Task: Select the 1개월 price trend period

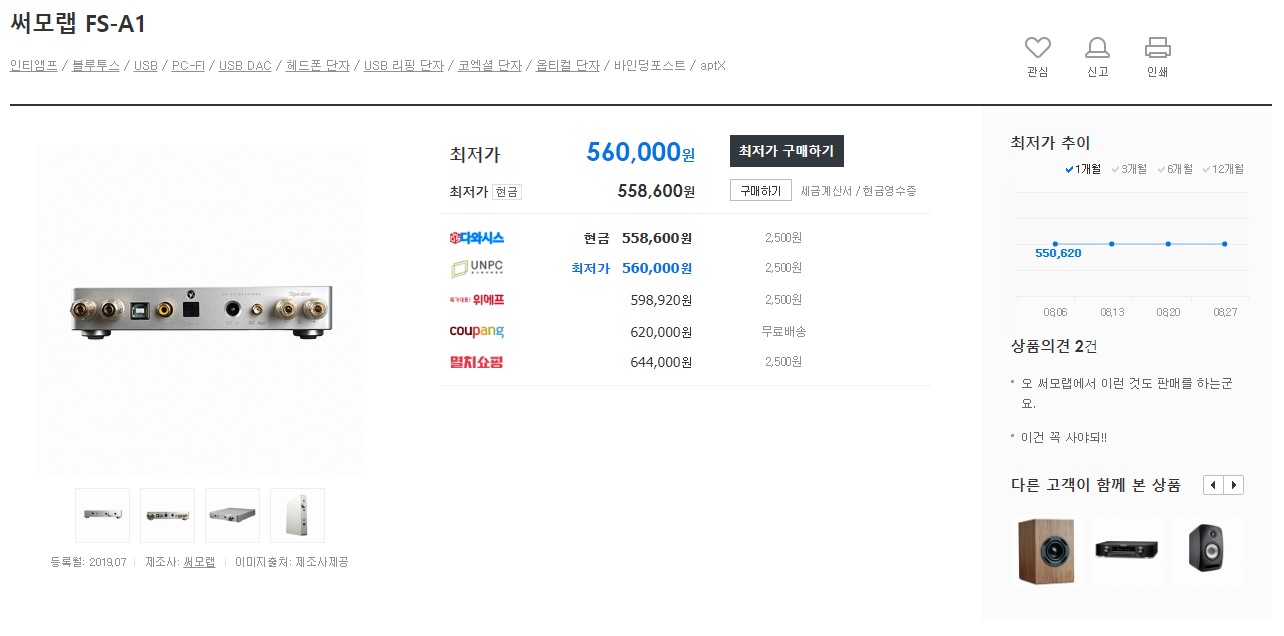Action: pos(1082,169)
